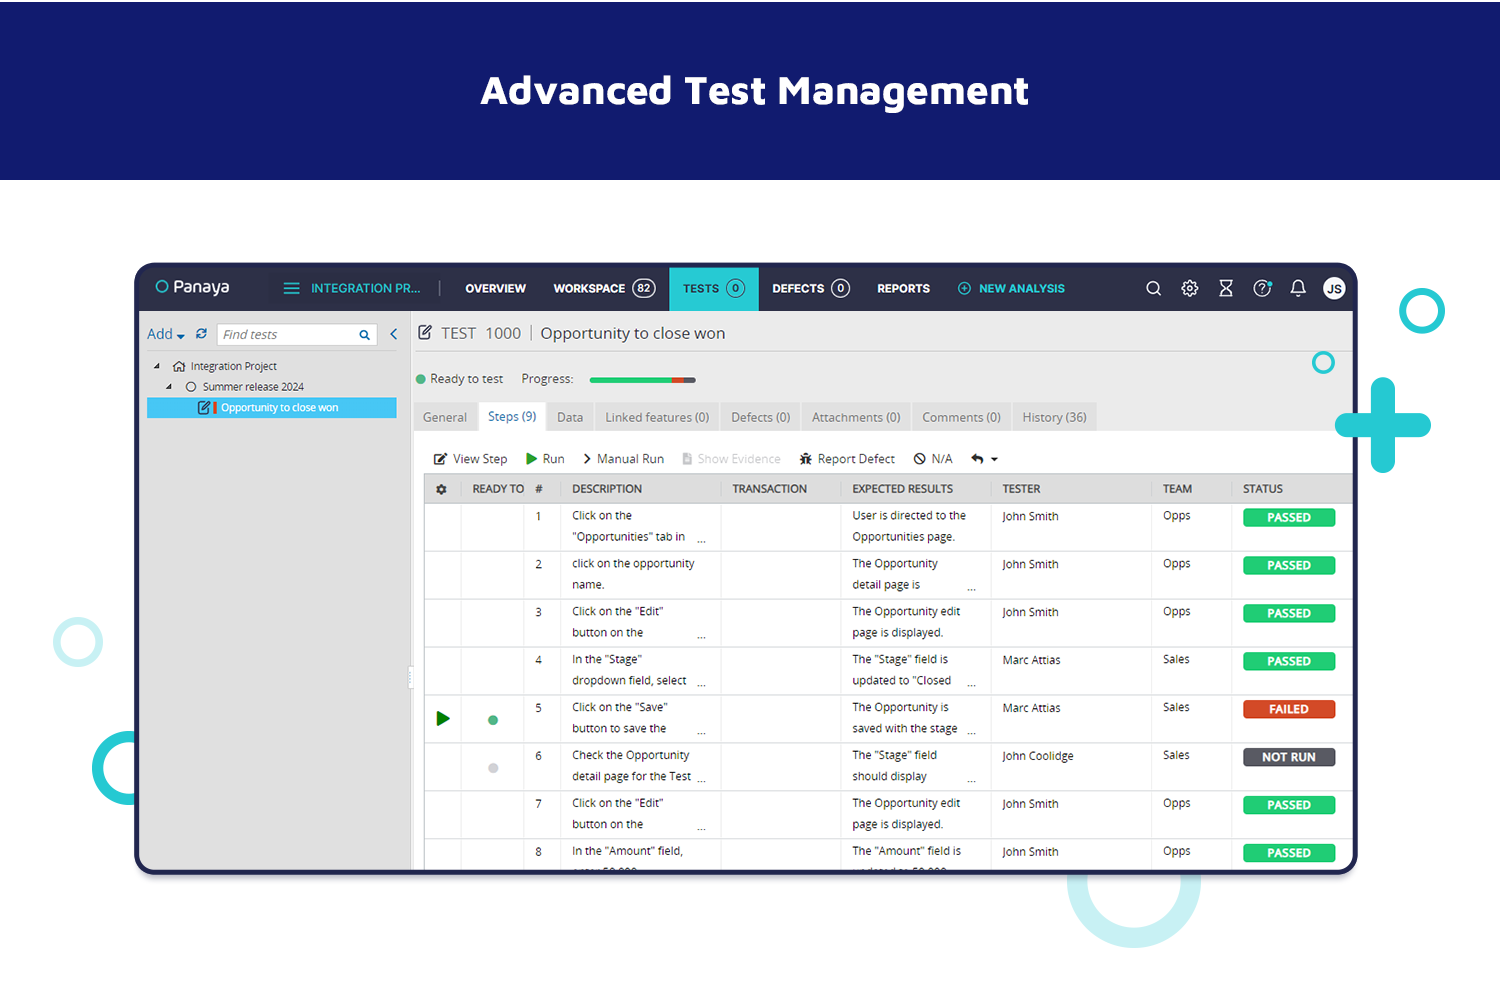Click the hourglass icon in top bar
The image size is (1500, 1000).
pos(1226,288)
